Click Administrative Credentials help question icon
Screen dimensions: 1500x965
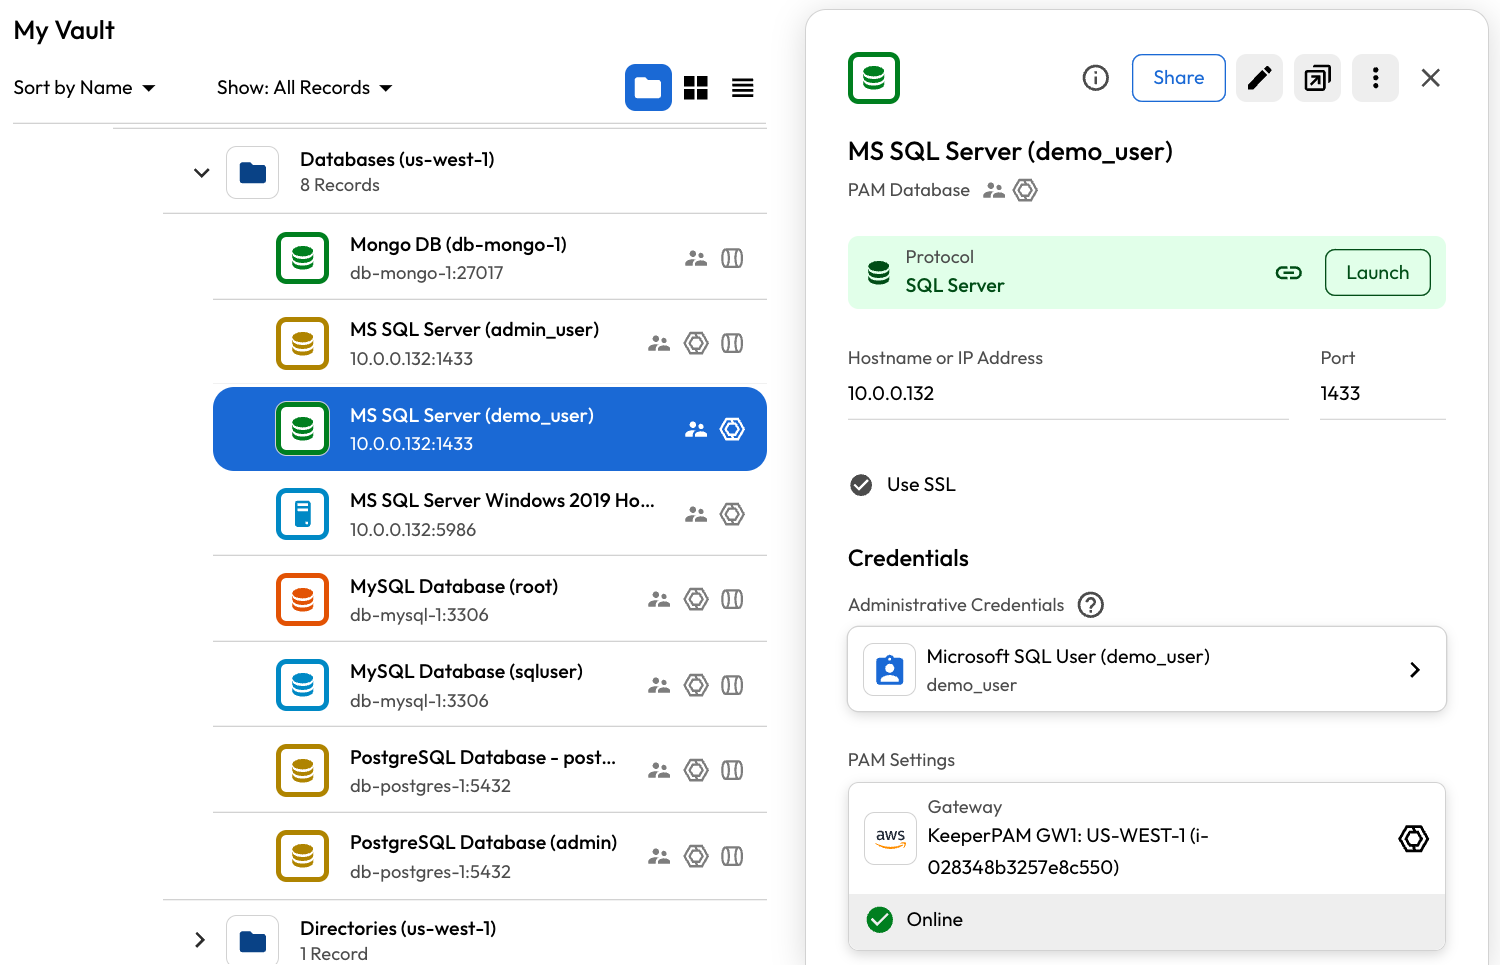click(1090, 605)
